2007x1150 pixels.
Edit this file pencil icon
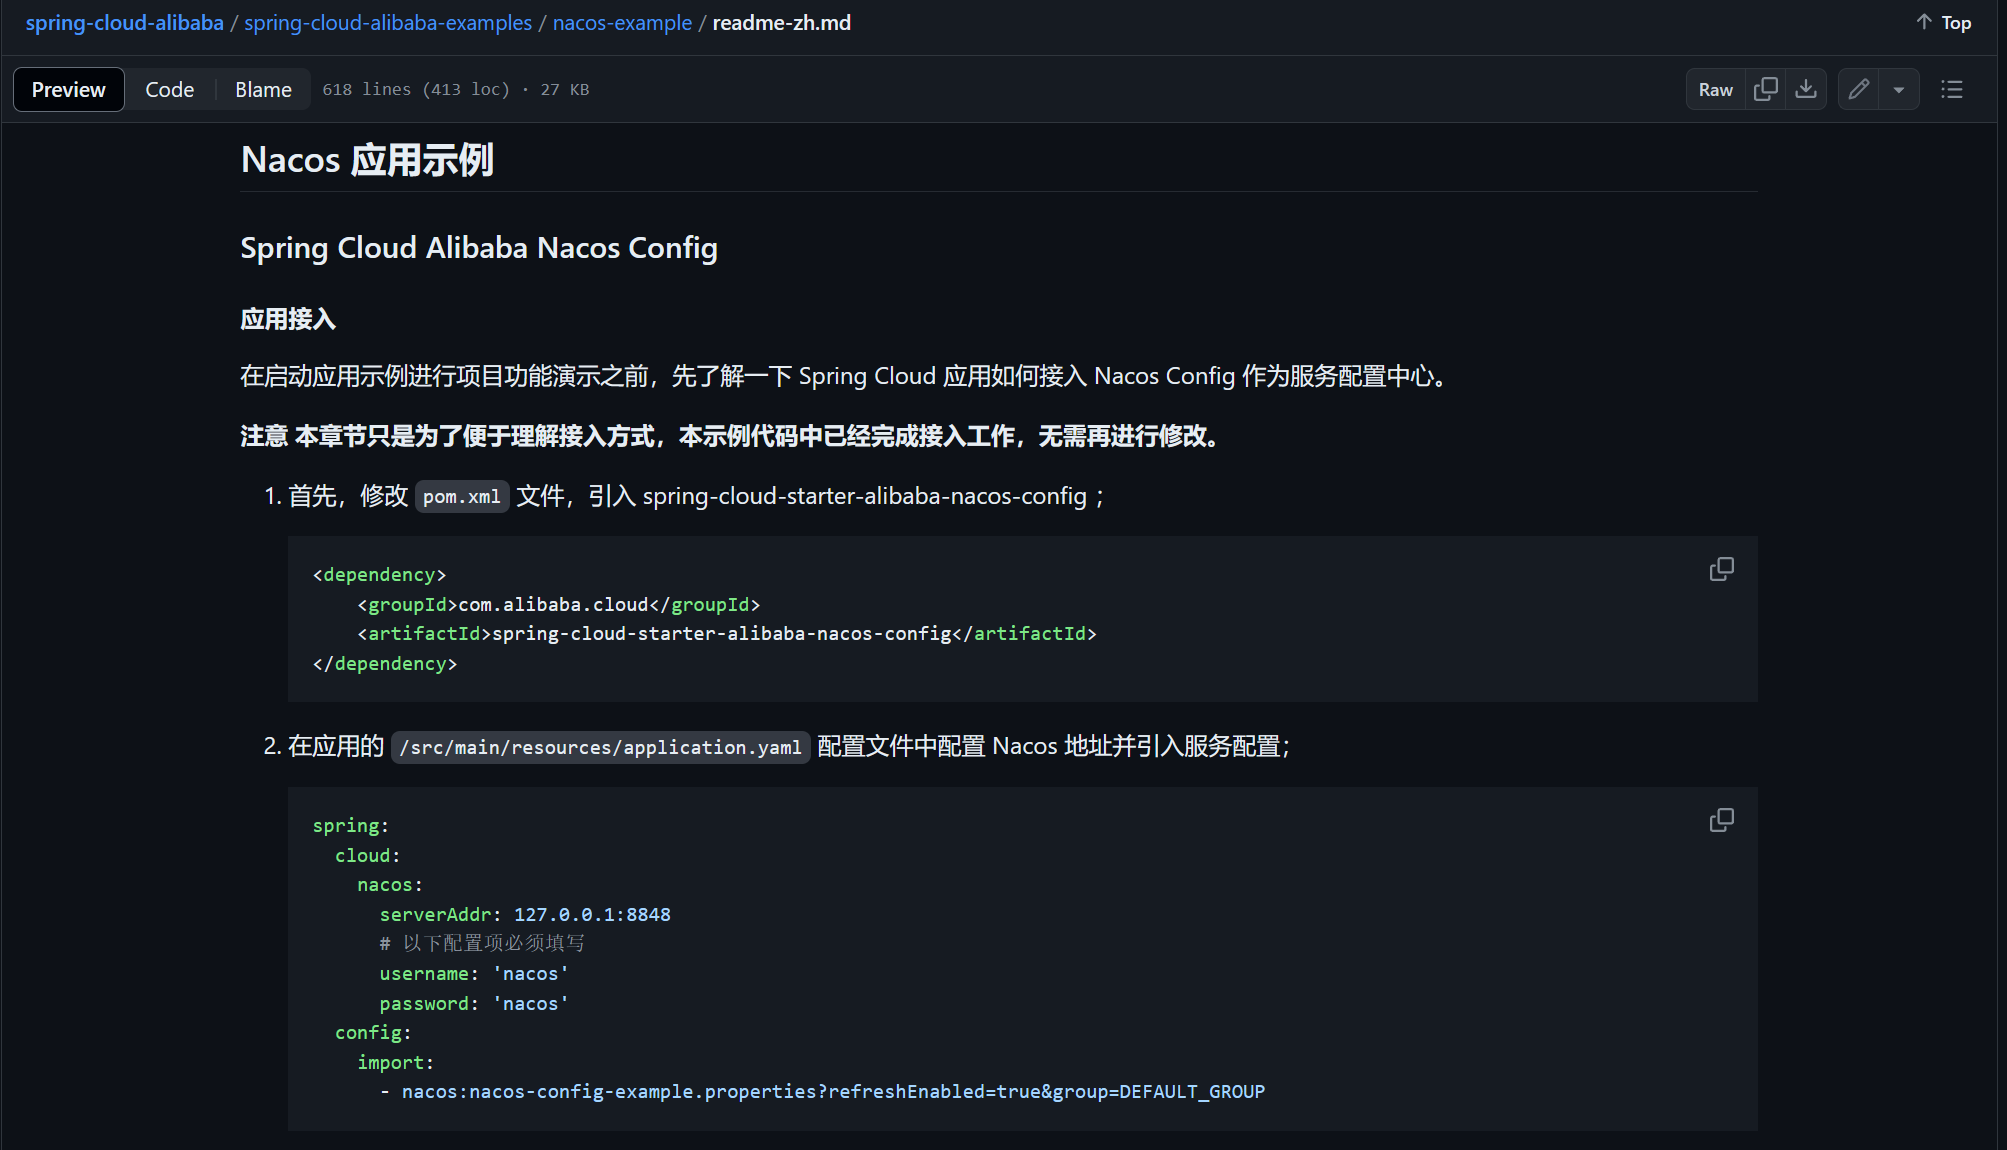1859,89
